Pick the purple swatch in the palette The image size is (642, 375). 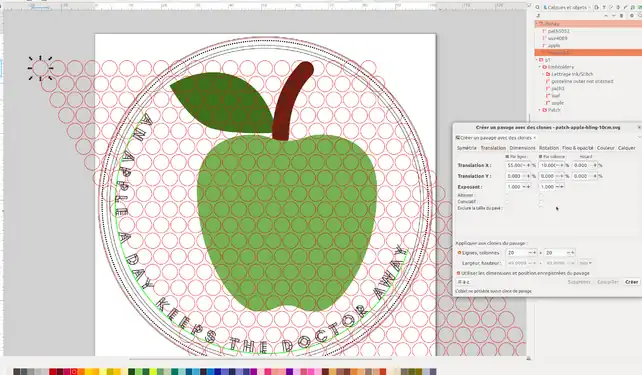pos(289,371)
